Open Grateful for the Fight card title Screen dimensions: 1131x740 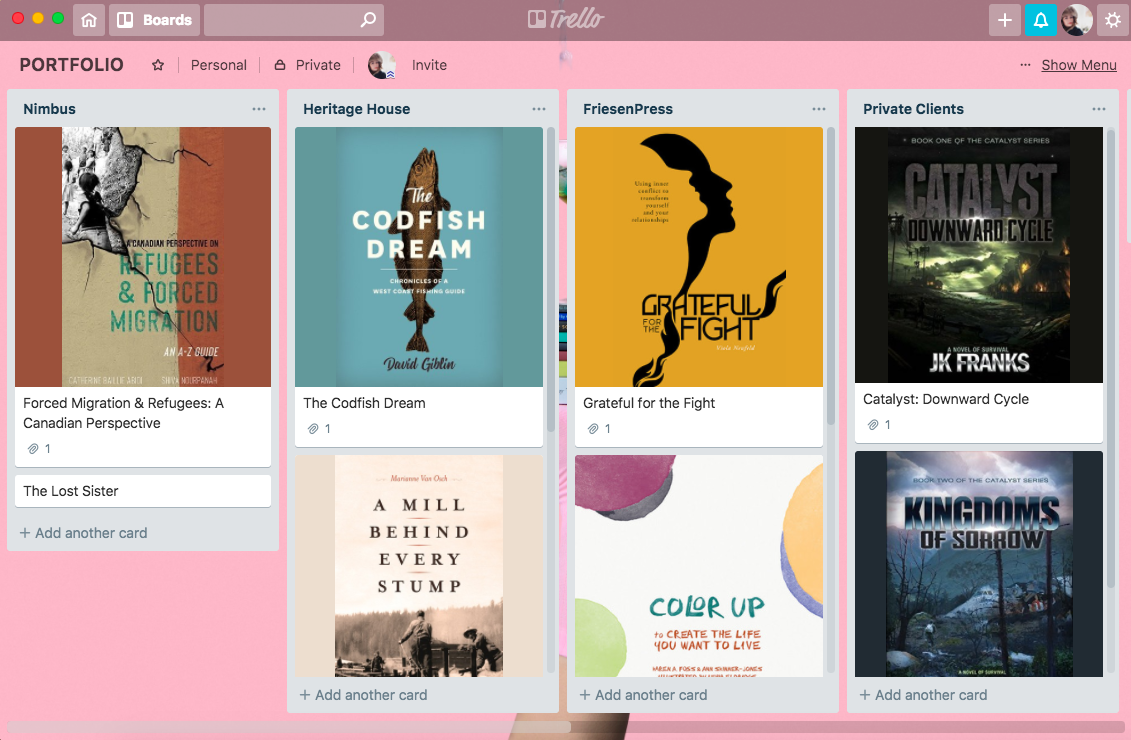click(649, 403)
